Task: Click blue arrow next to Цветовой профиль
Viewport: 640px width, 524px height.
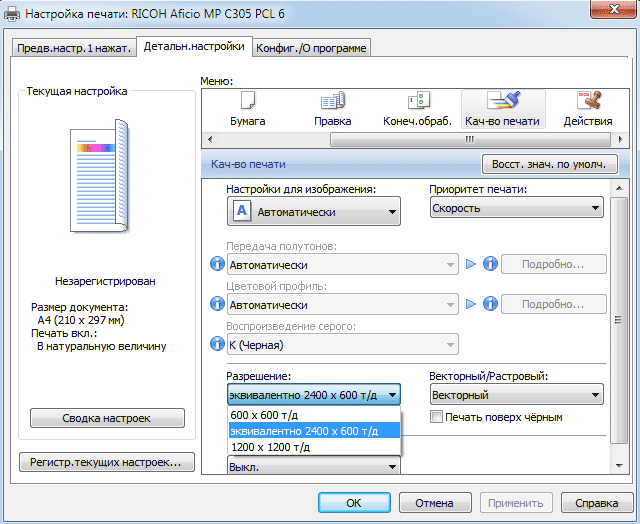Action: [471, 304]
